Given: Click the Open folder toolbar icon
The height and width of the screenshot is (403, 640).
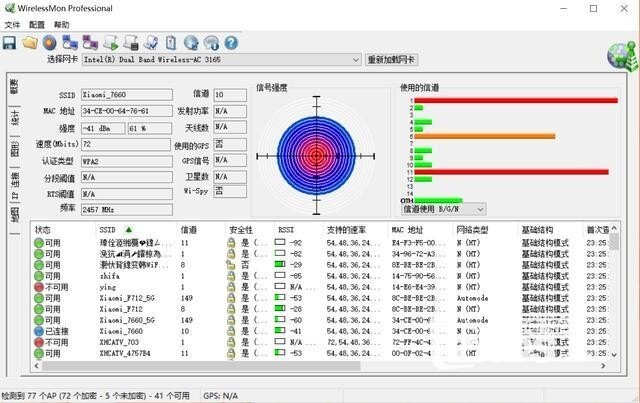Looking at the screenshot, I should (x=30, y=43).
